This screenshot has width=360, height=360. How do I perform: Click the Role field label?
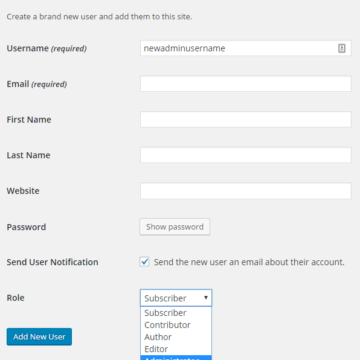[15, 298]
